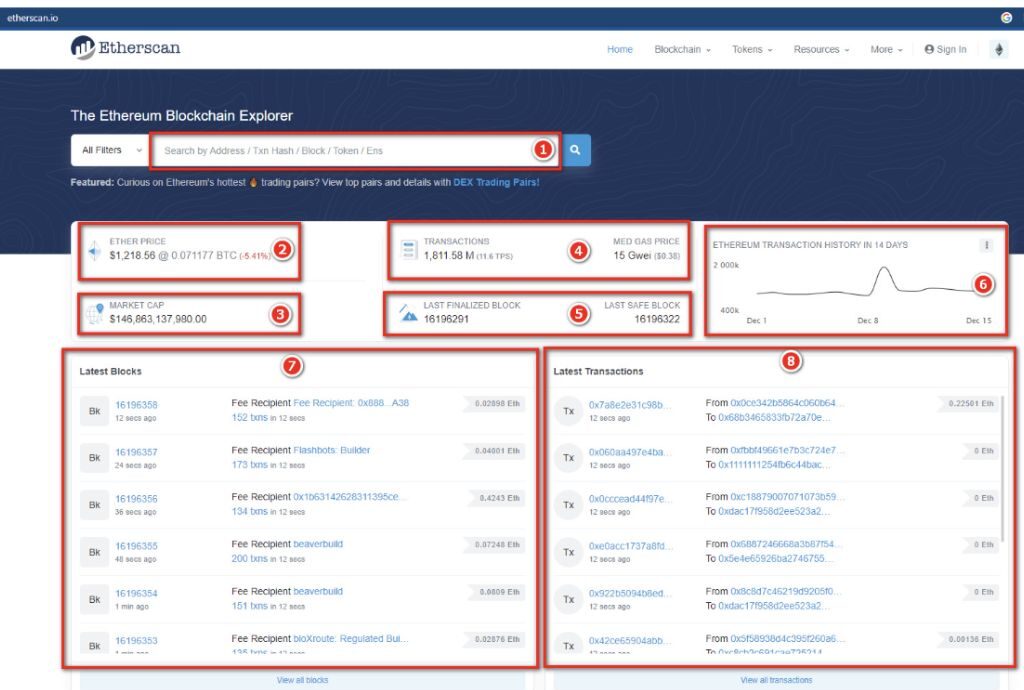Click the 0.22501 Eth transaction amount badge
The image size is (1024, 690).
pos(970,403)
